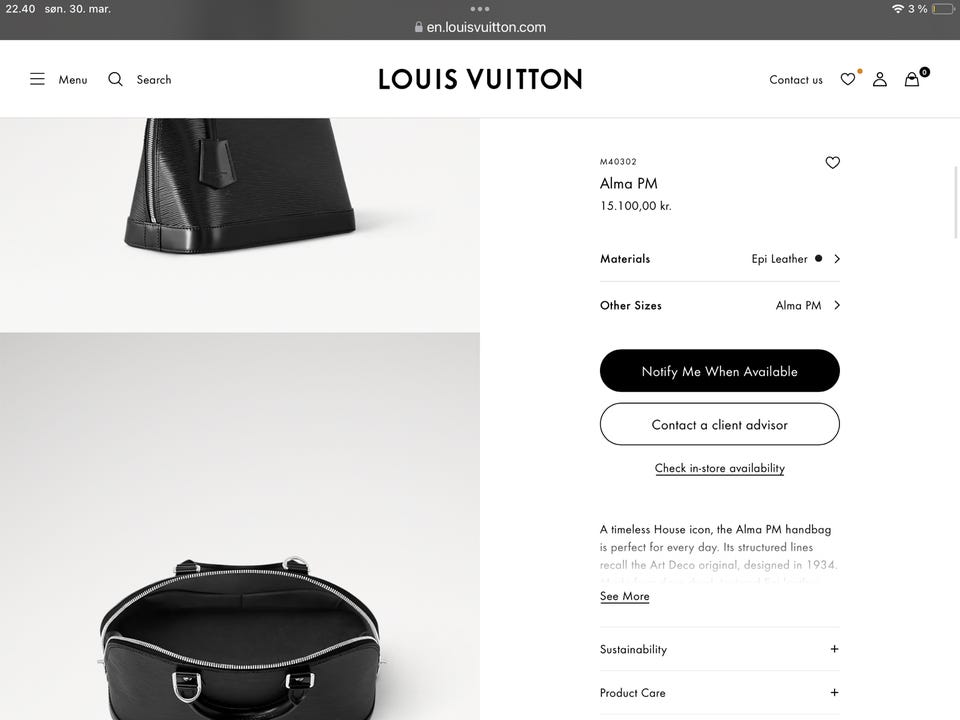The image size is (960, 720).
Task: Expand Other Sizes Alma PM chevron
Action: click(x=837, y=305)
